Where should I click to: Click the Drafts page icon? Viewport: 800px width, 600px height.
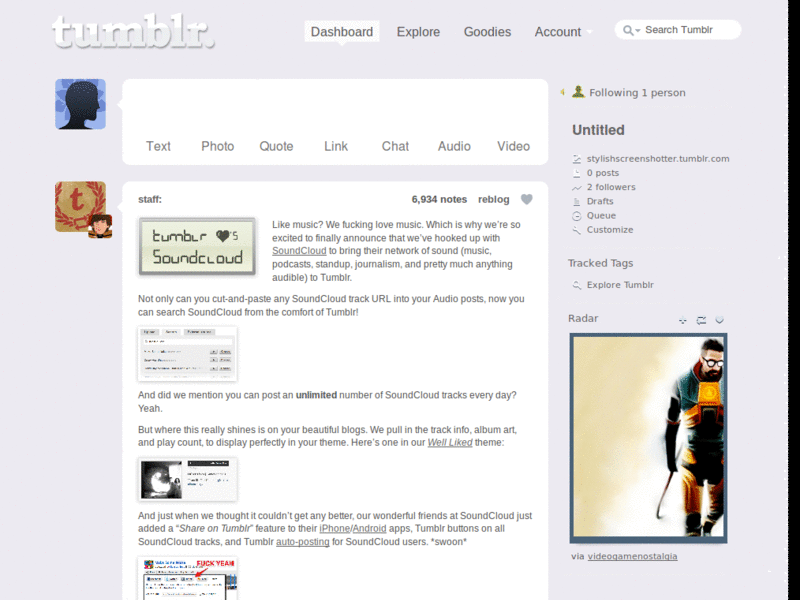click(x=577, y=202)
